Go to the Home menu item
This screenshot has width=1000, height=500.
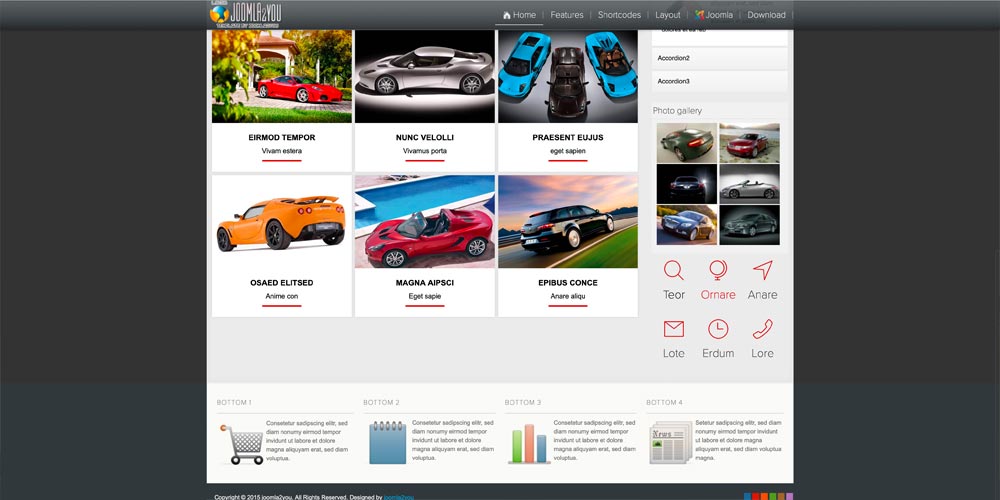pyautogui.click(x=519, y=15)
